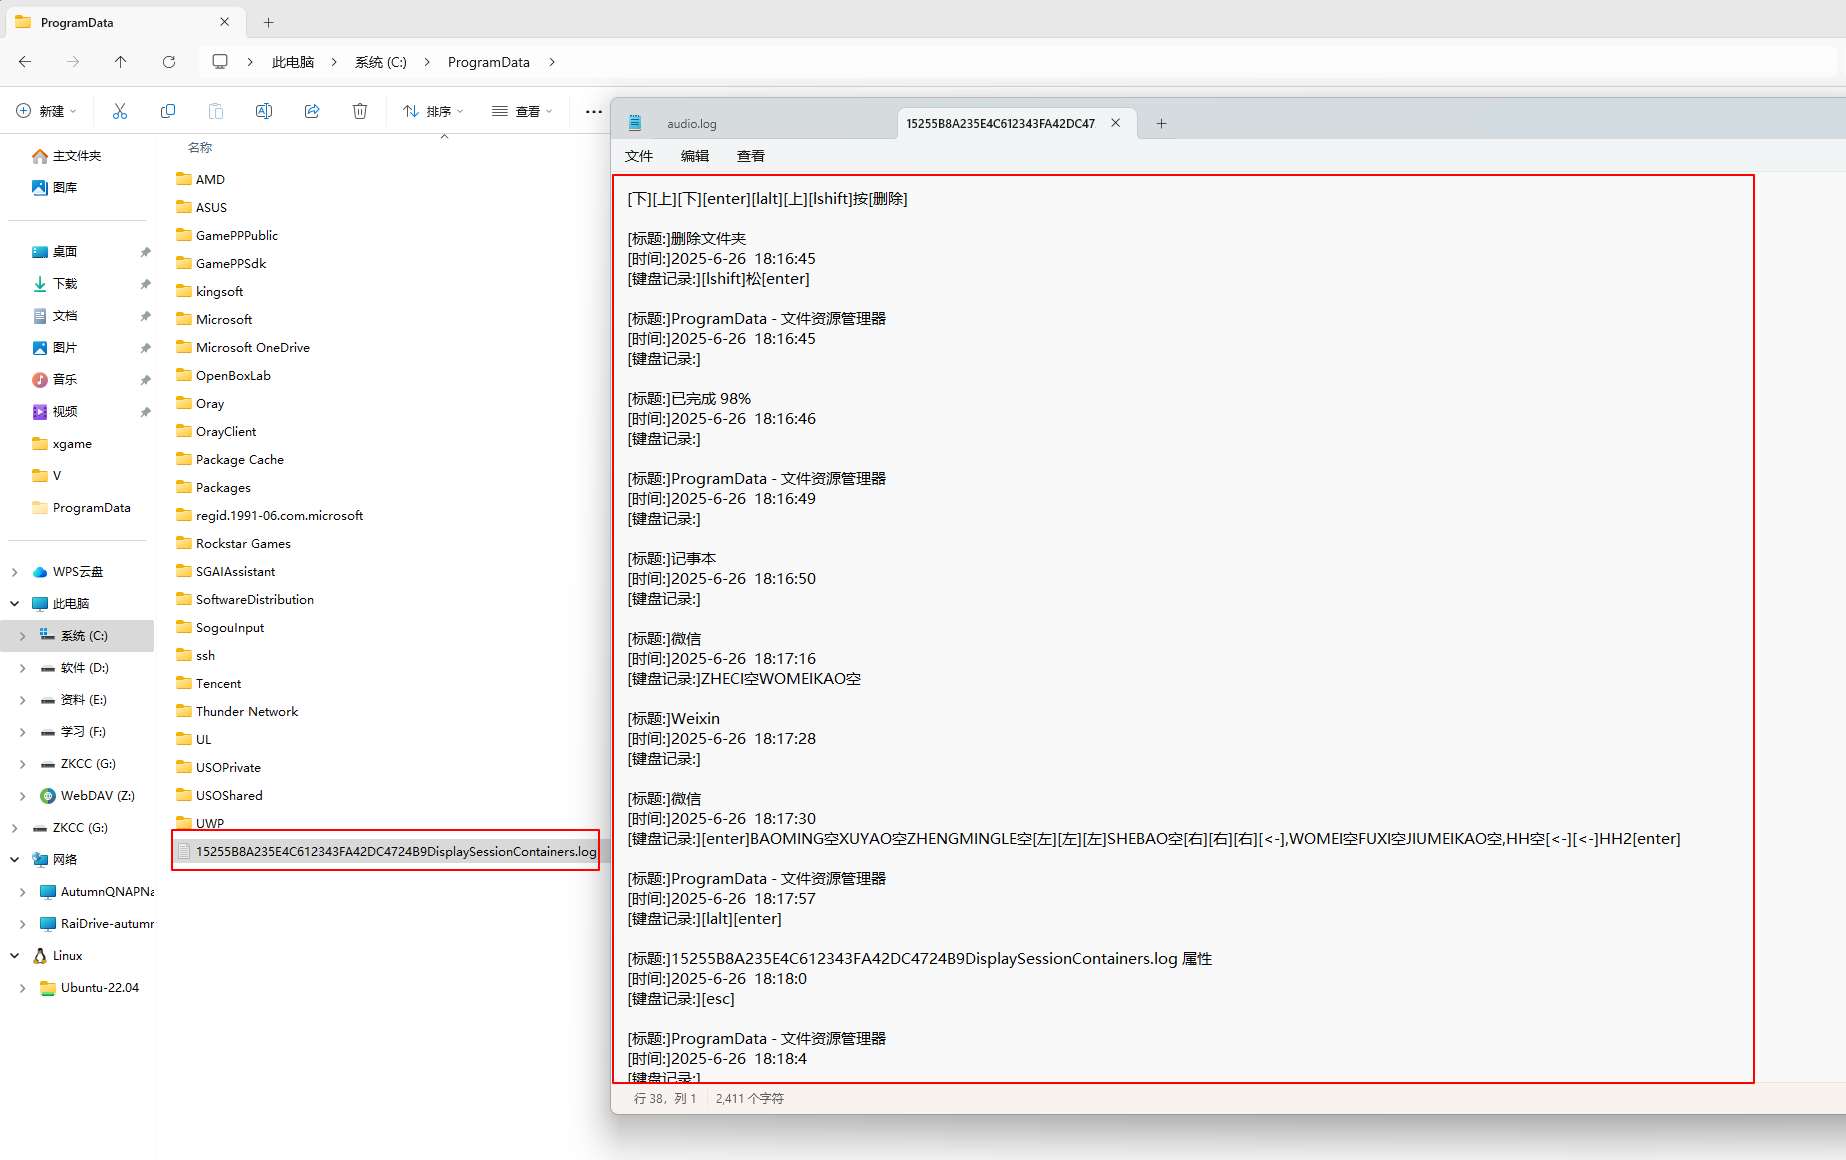Click the Delete trash can icon
The width and height of the screenshot is (1846, 1160).
360,111
